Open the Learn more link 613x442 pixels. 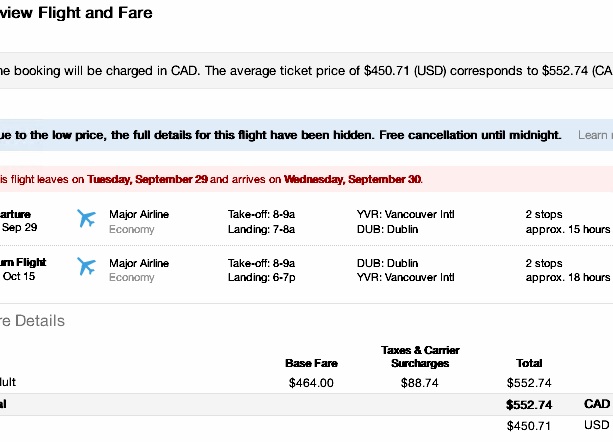pos(595,135)
